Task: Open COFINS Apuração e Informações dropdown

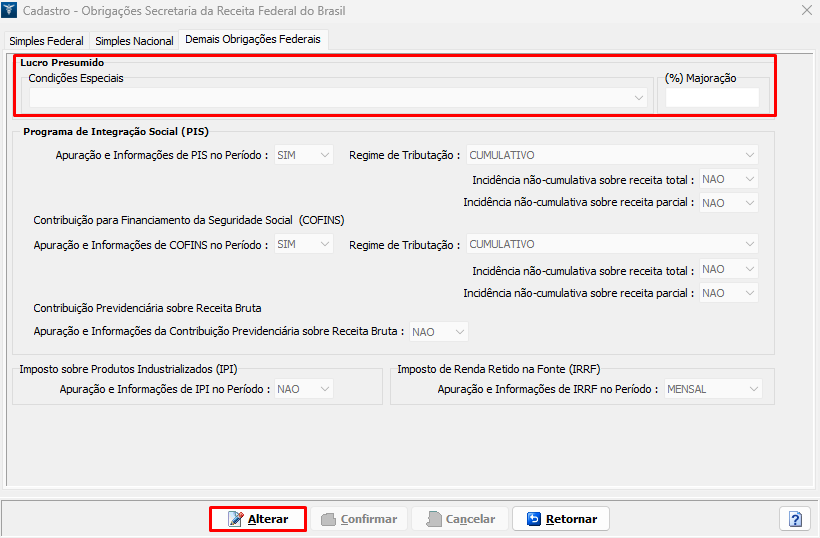Action: pos(304,244)
